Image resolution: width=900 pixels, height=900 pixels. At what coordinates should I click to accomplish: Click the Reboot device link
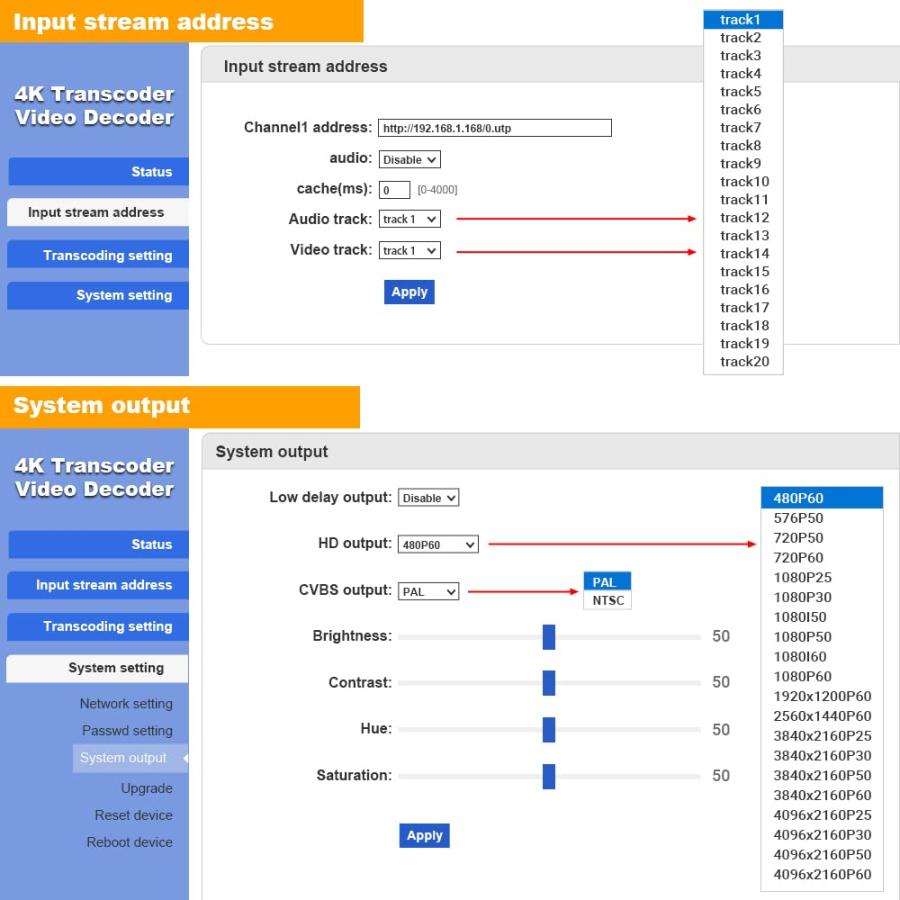click(x=129, y=842)
